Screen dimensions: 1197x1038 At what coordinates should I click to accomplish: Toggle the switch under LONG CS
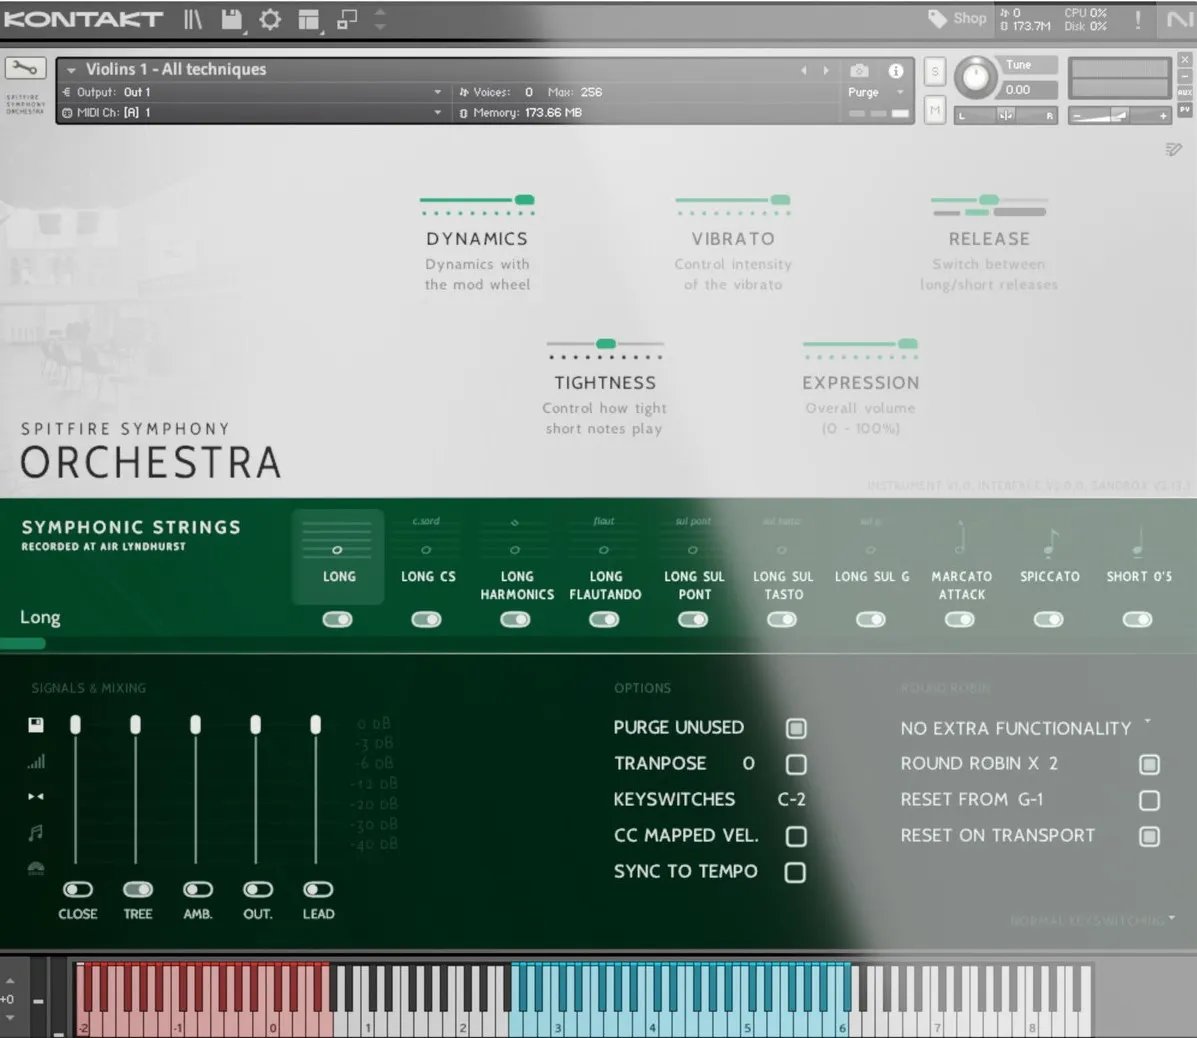tap(427, 619)
